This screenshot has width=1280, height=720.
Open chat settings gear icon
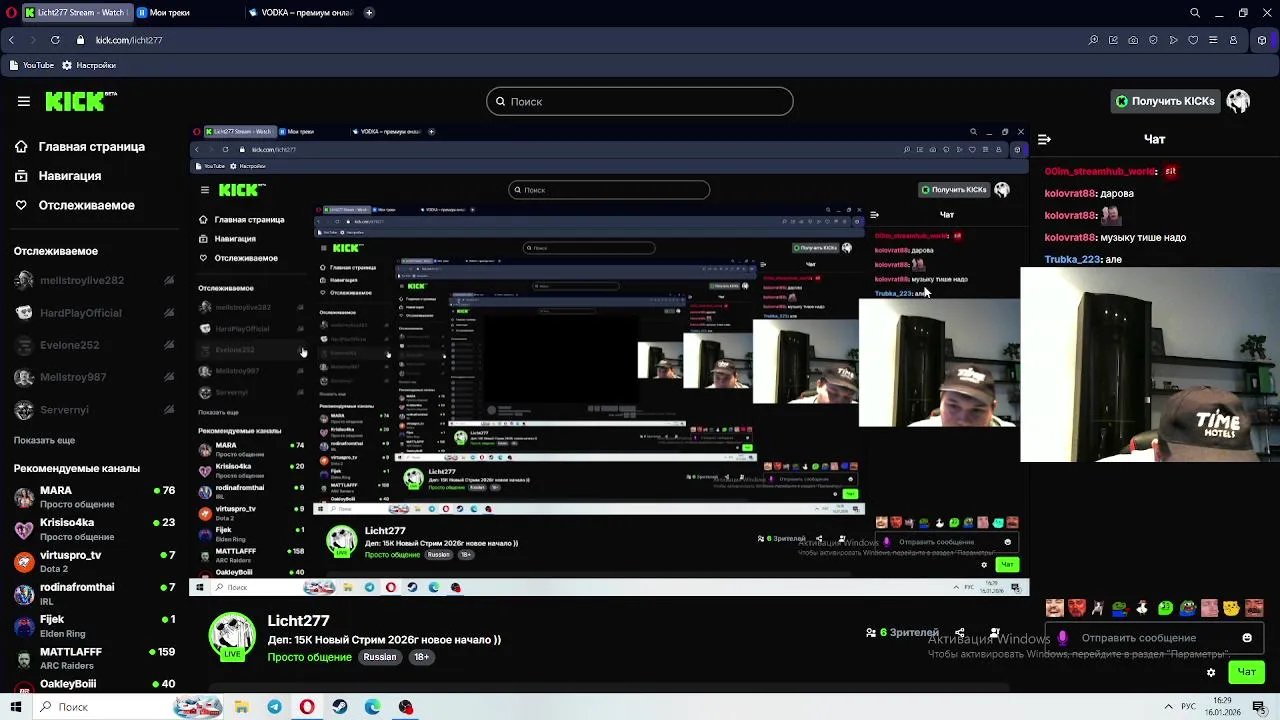pos(1211,672)
